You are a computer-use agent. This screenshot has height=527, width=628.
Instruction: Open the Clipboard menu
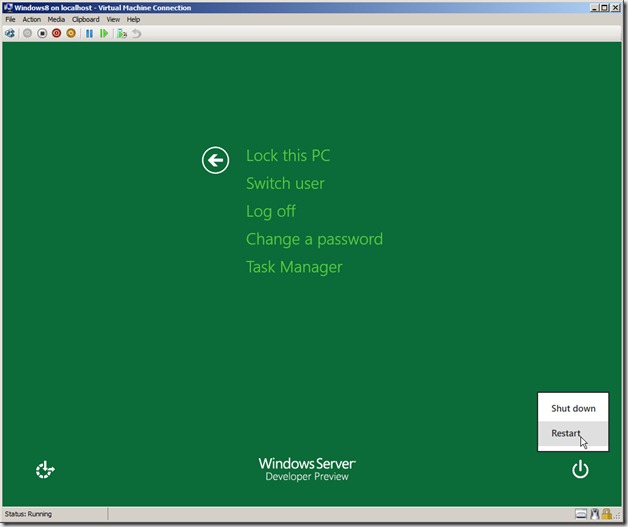click(86, 19)
